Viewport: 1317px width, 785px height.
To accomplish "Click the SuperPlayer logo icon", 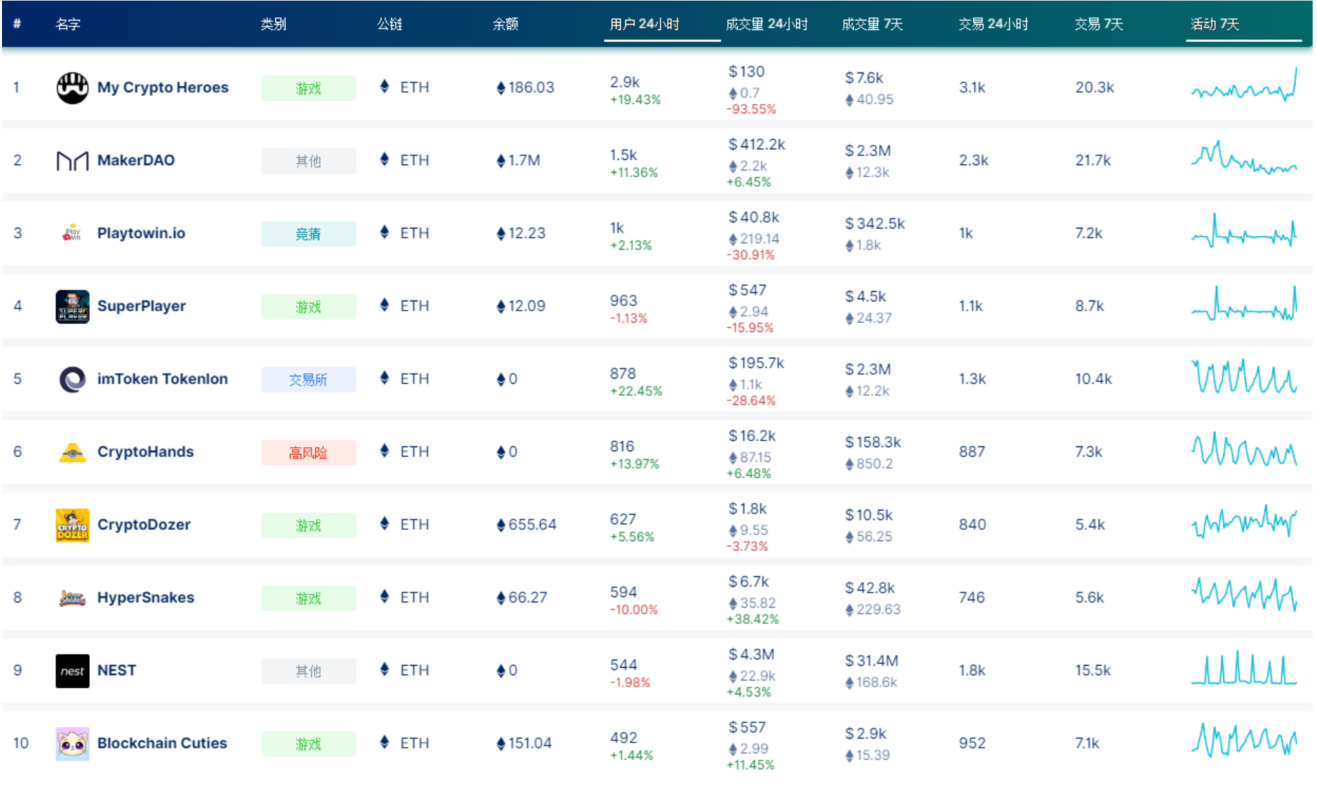I will coord(72,307).
